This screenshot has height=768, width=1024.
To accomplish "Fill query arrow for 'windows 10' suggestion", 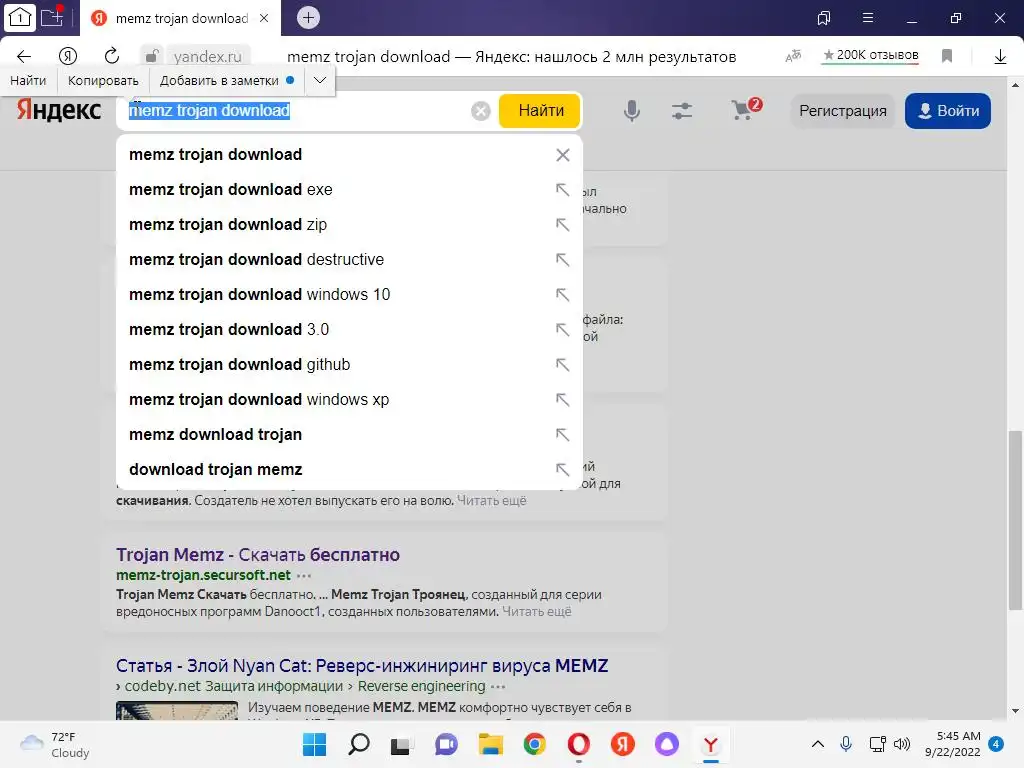I will pyautogui.click(x=562, y=295).
